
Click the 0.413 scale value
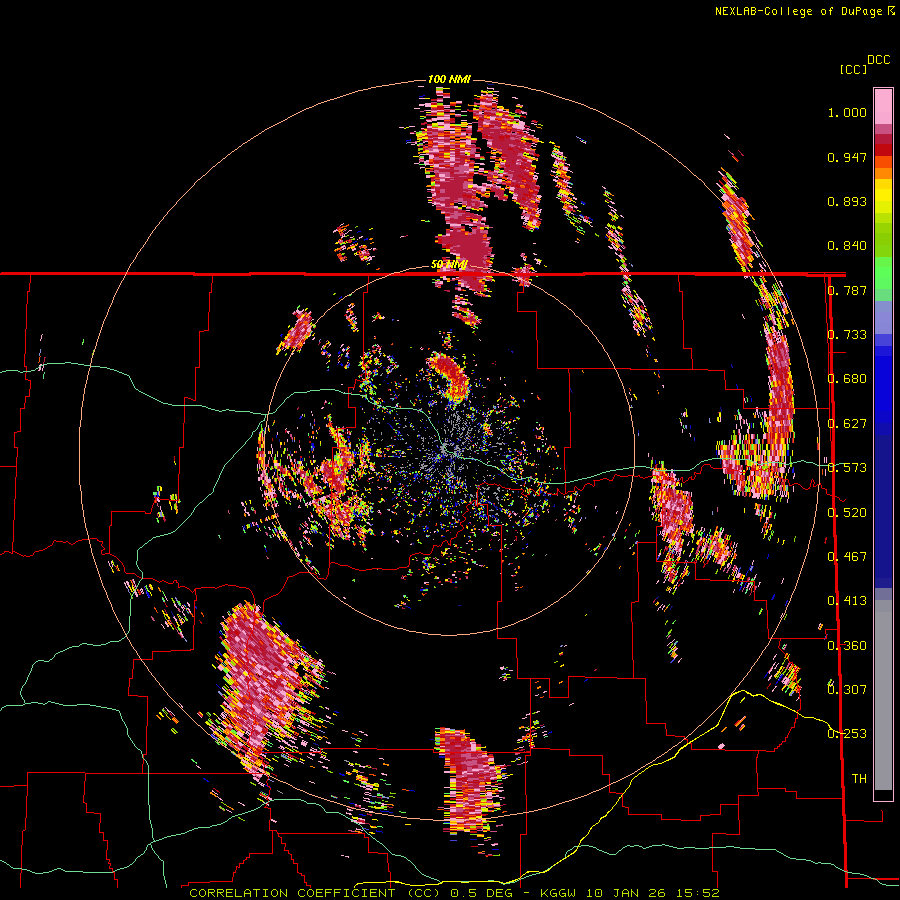coord(847,601)
